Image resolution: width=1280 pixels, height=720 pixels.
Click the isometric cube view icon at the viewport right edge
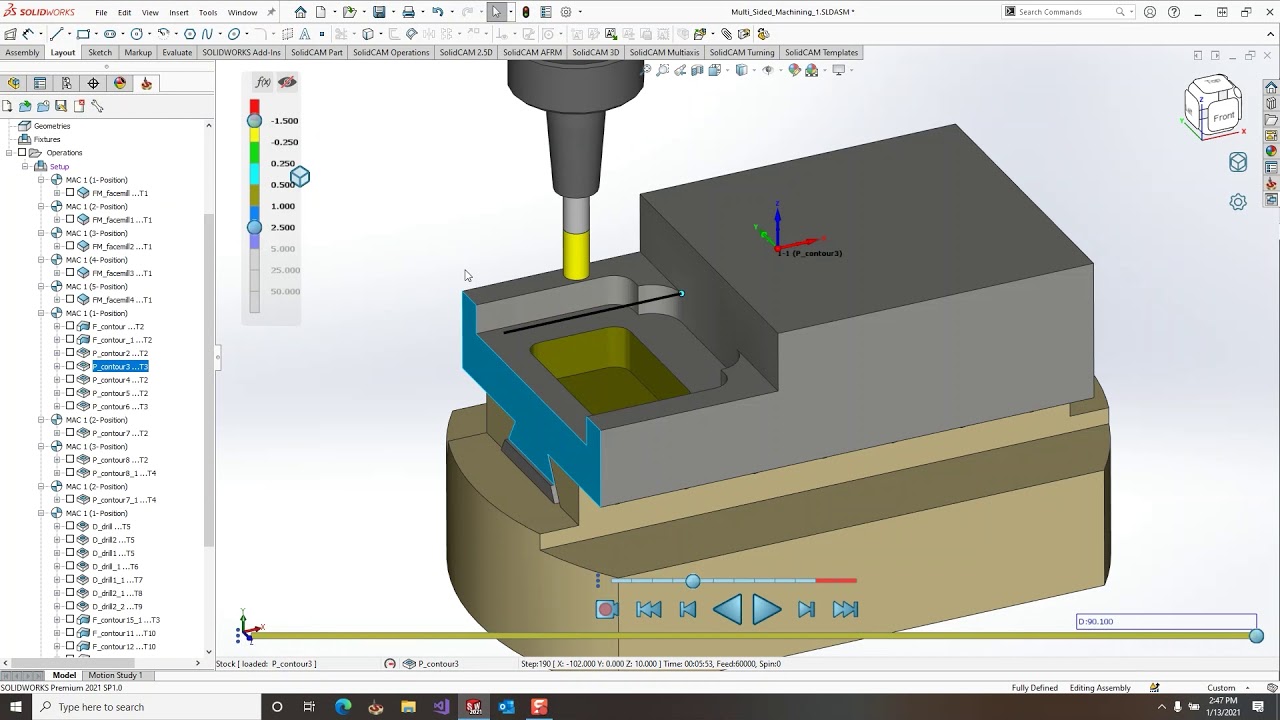pyautogui.click(x=1238, y=162)
